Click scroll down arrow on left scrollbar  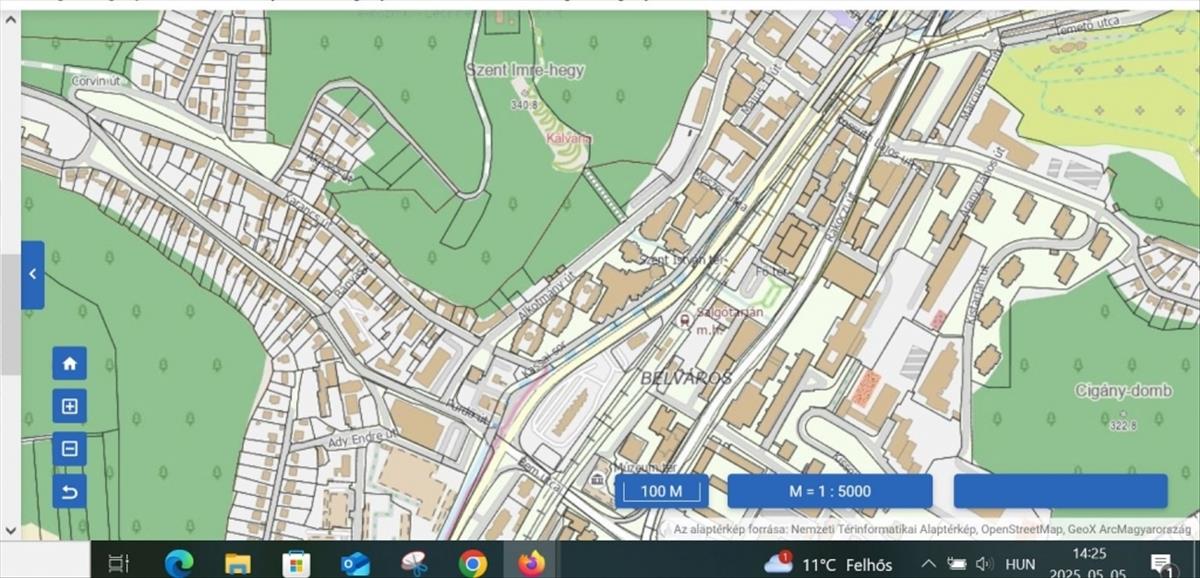click(10, 530)
